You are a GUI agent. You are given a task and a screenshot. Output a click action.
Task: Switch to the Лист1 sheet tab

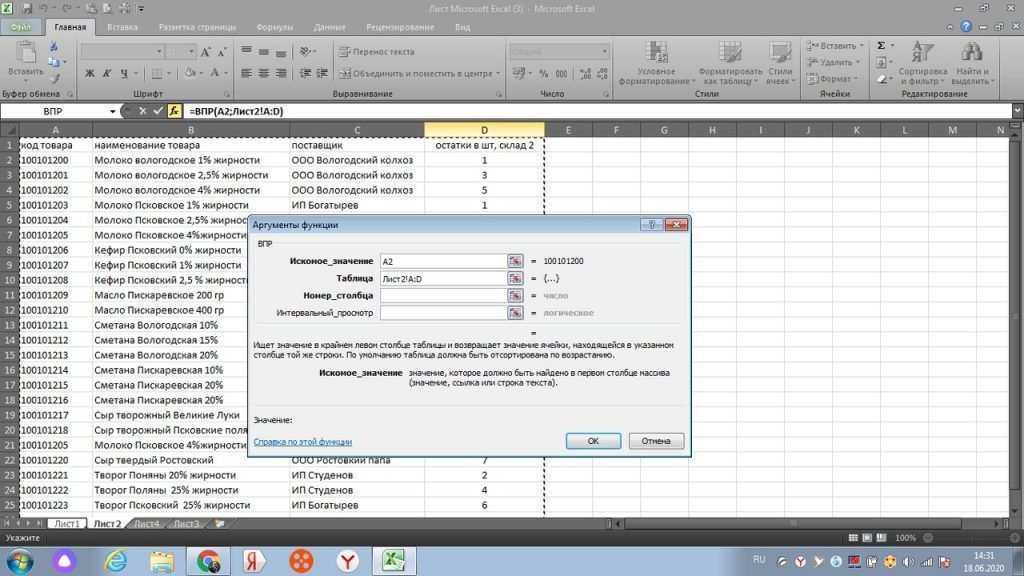point(67,523)
